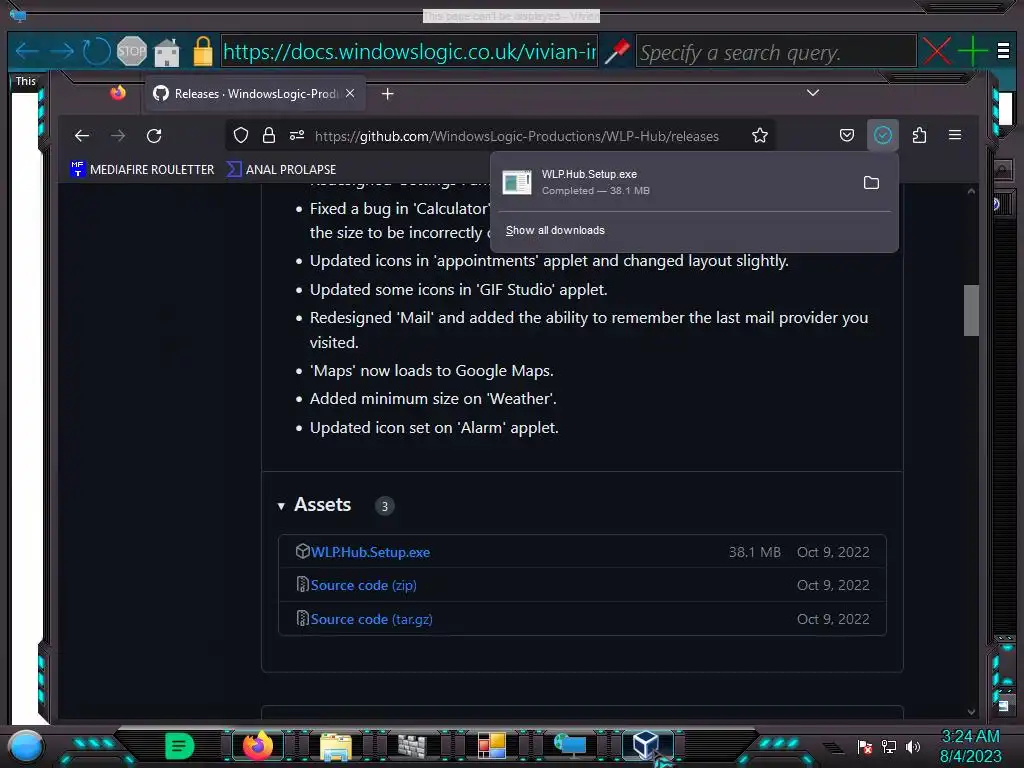Click the red pin icon
Viewport: 1024px width, 768px height.
pos(617,52)
